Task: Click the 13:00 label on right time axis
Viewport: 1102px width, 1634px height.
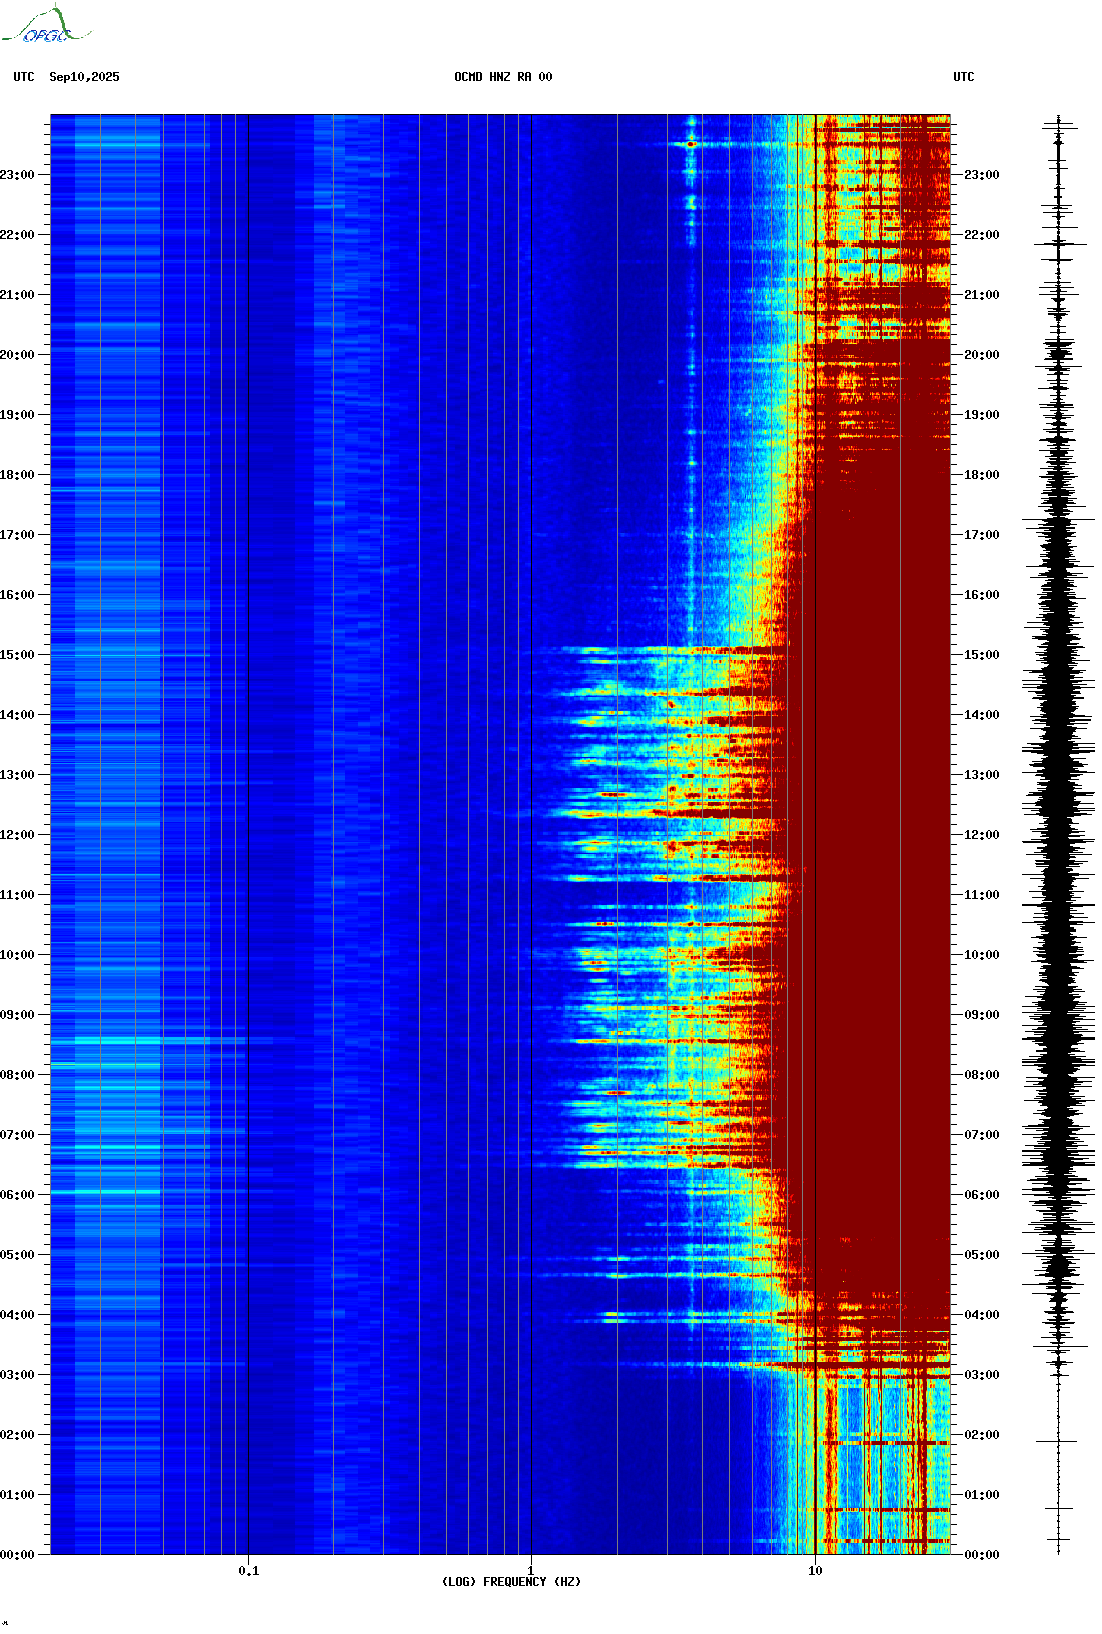Action: pos(982,775)
